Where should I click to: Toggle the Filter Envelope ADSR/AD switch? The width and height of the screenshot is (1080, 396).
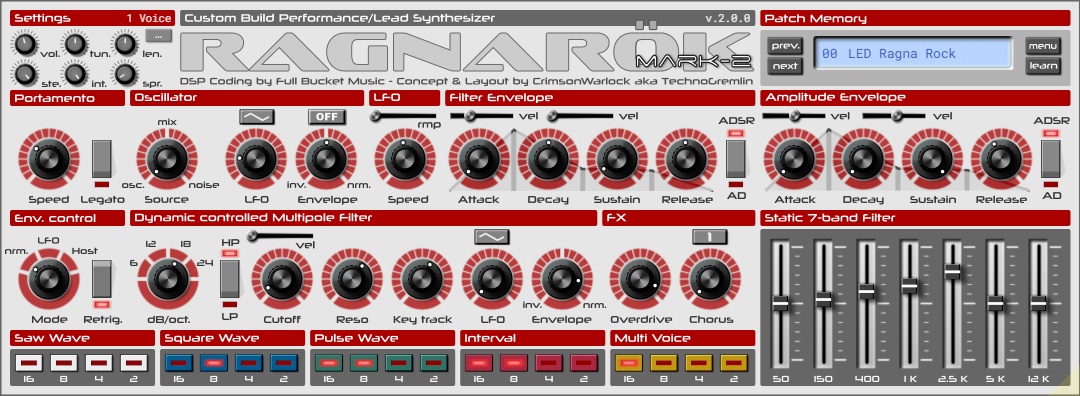coord(736,158)
